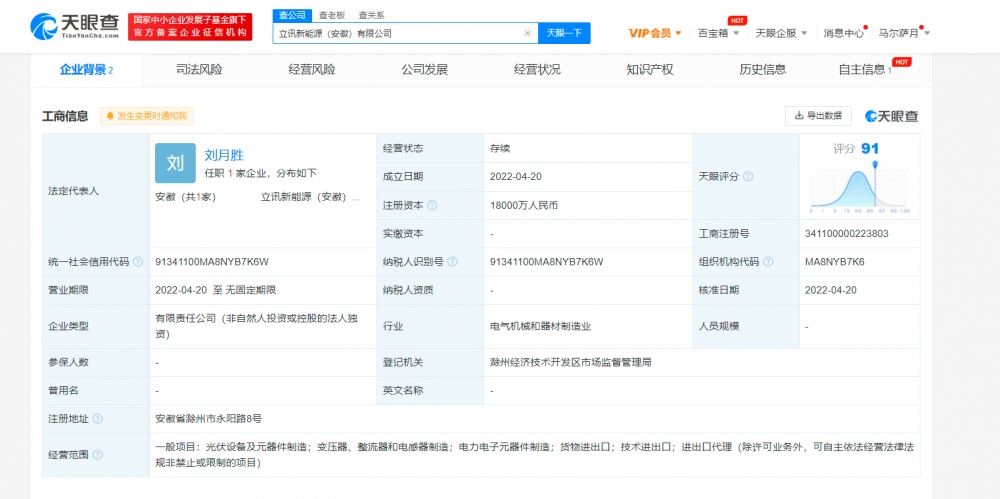Click help icon beside 注册资本
The height and width of the screenshot is (499, 1000).
(432, 205)
